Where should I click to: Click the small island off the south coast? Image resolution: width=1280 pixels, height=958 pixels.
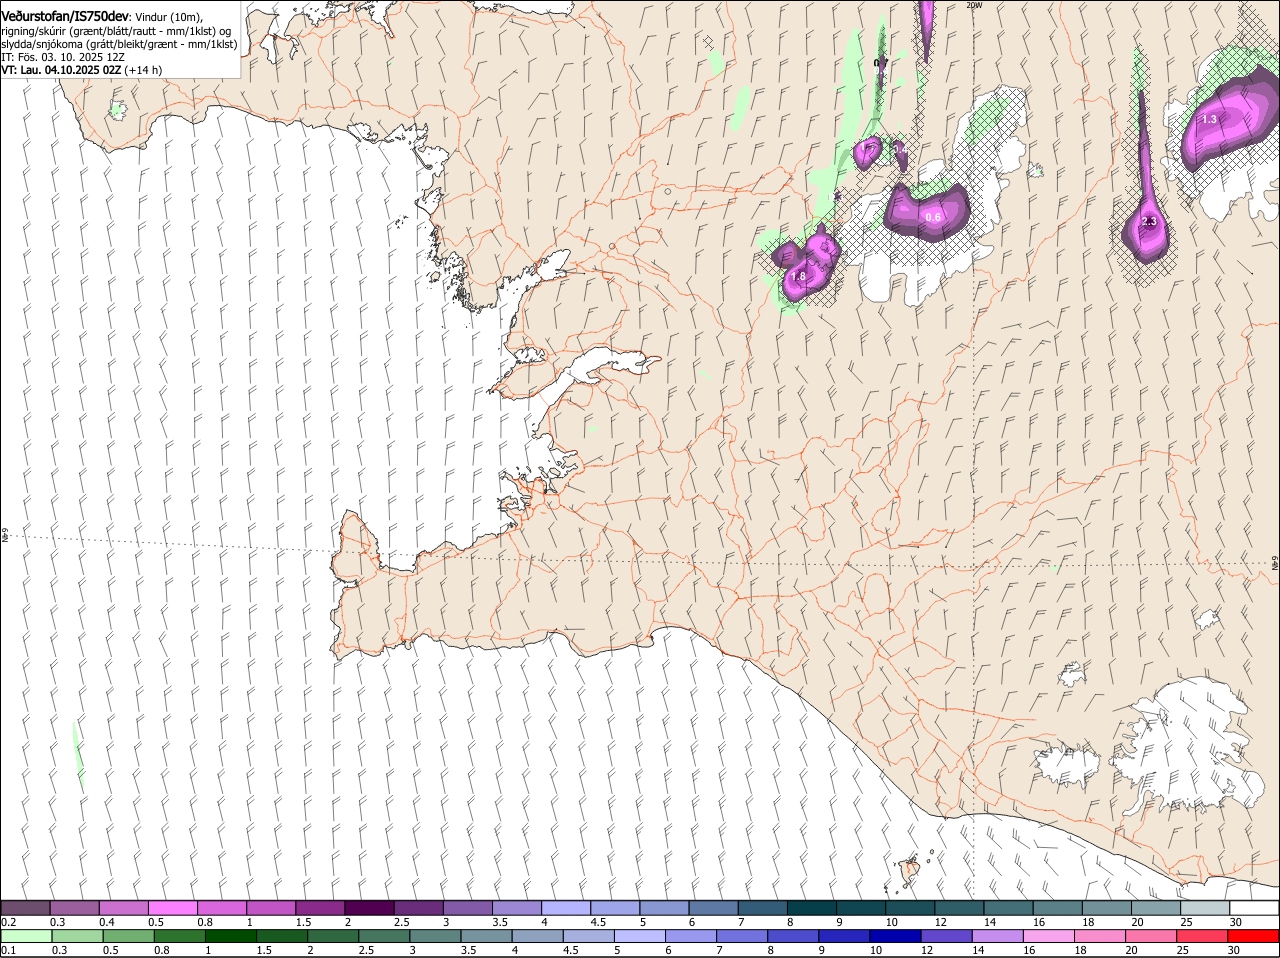[x=909, y=870]
